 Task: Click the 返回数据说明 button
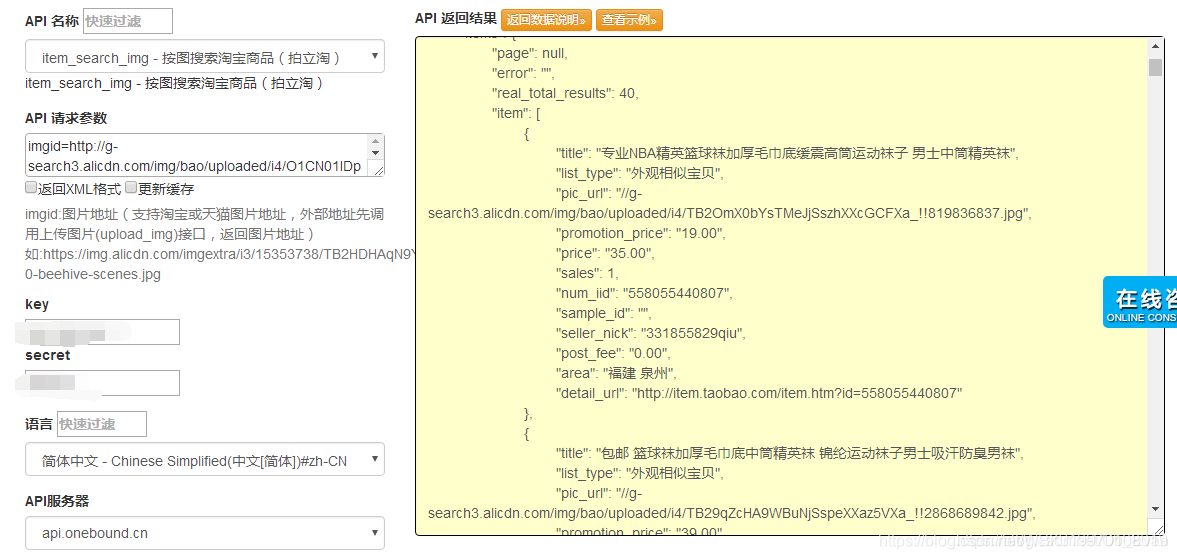[x=546, y=20]
